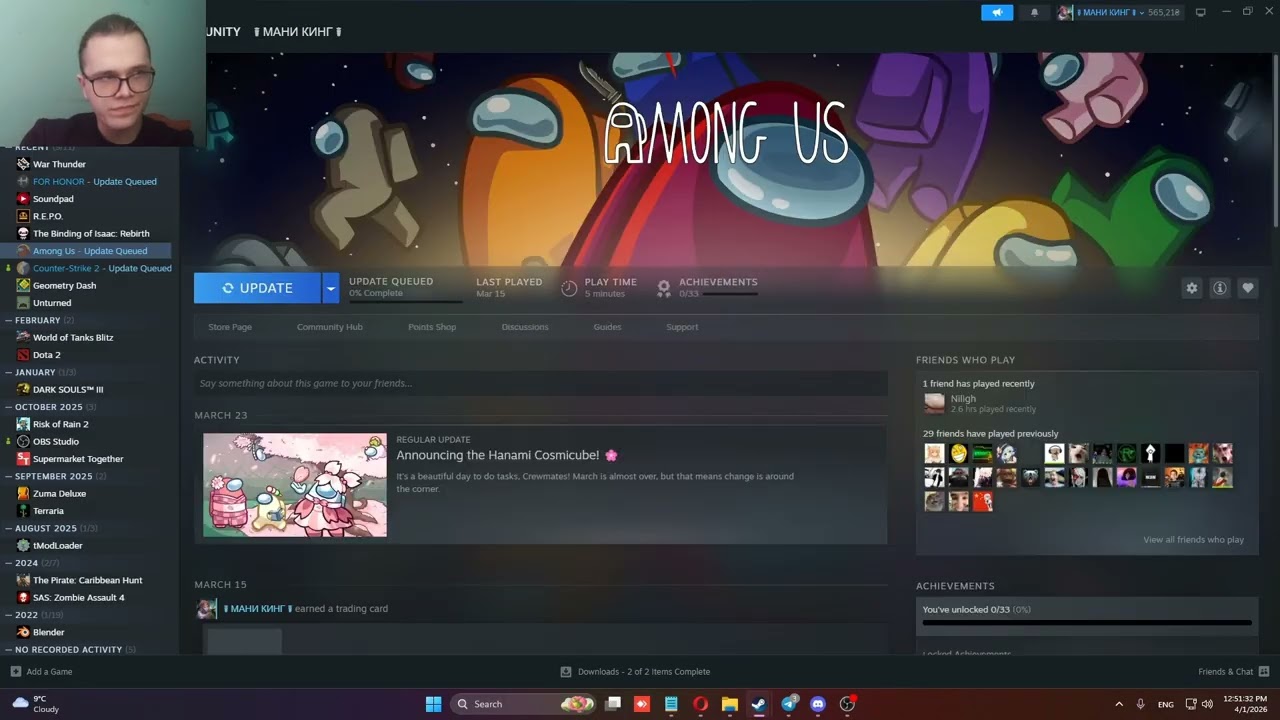1280x720 pixels.
Task: Click the Friends & Chat label
Action: [1225, 672]
